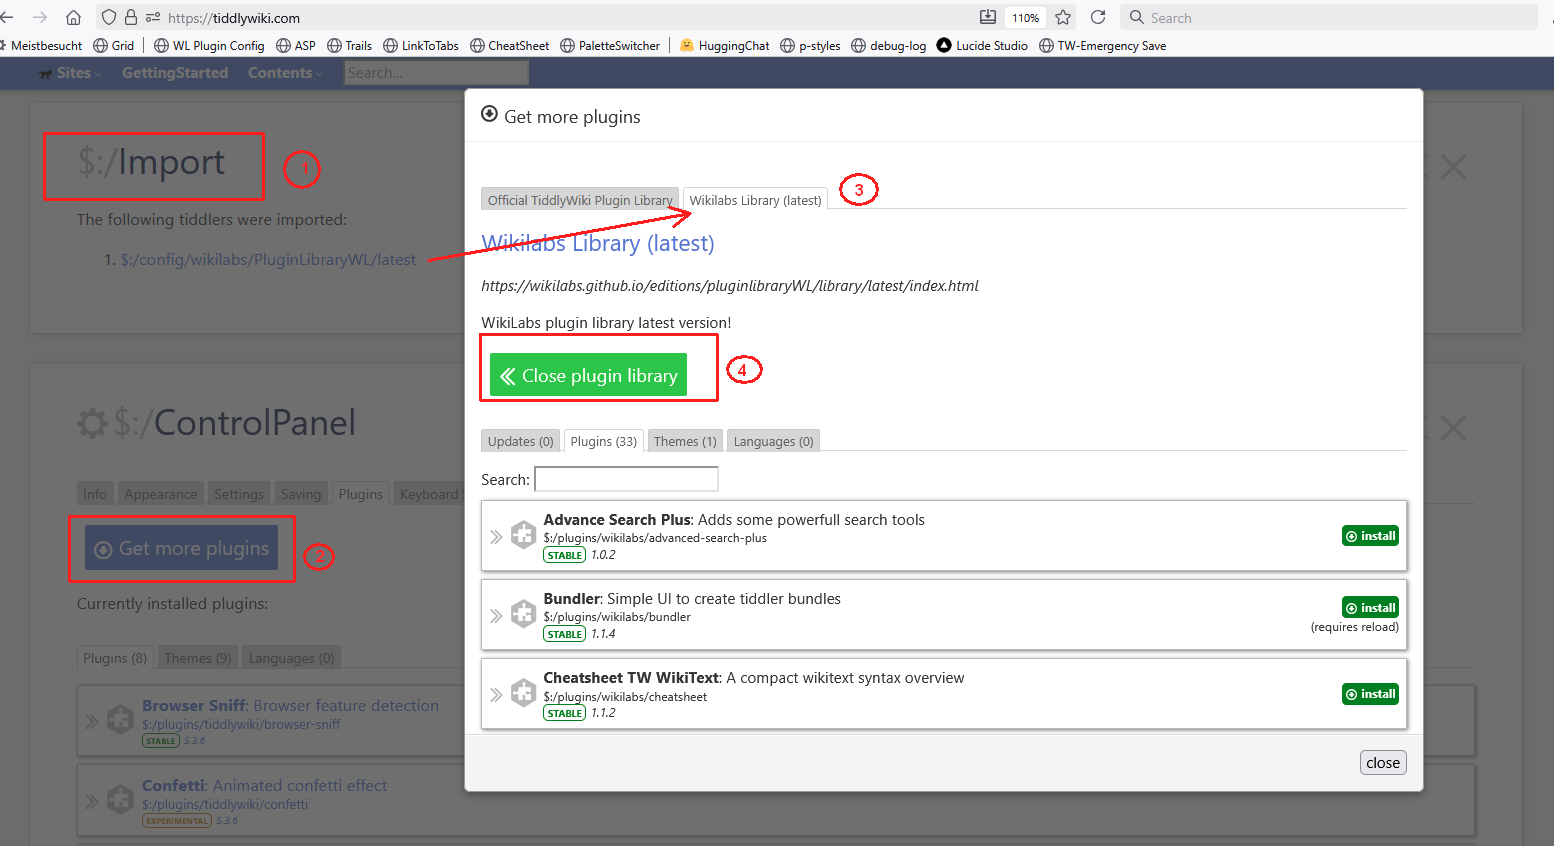Open the $:/config/wikilabs/PluginLibraryWL/latest link
1554x846 pixels.
pos(268,259)
